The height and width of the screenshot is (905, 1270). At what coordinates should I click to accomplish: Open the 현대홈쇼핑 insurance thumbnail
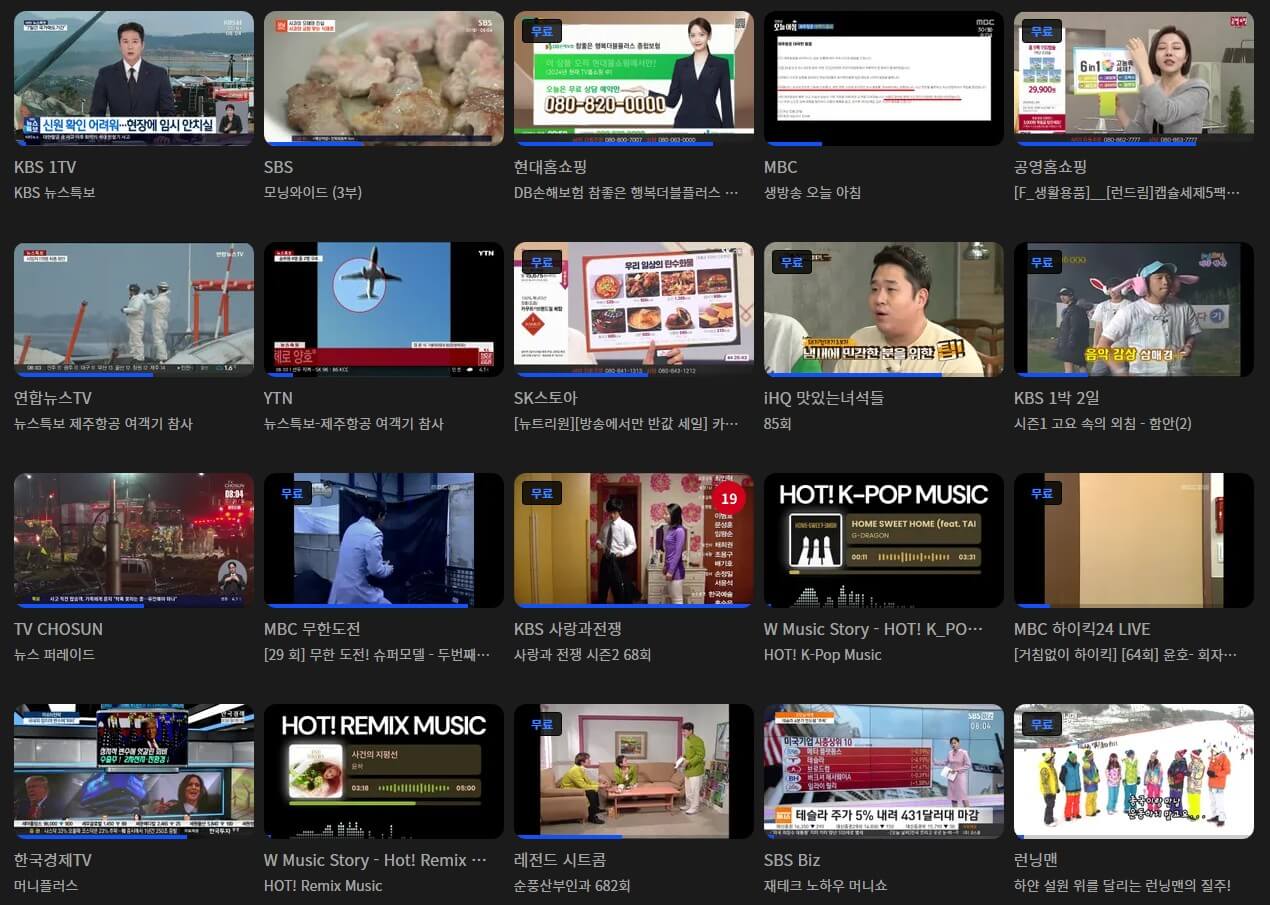[x=634, y=78]
